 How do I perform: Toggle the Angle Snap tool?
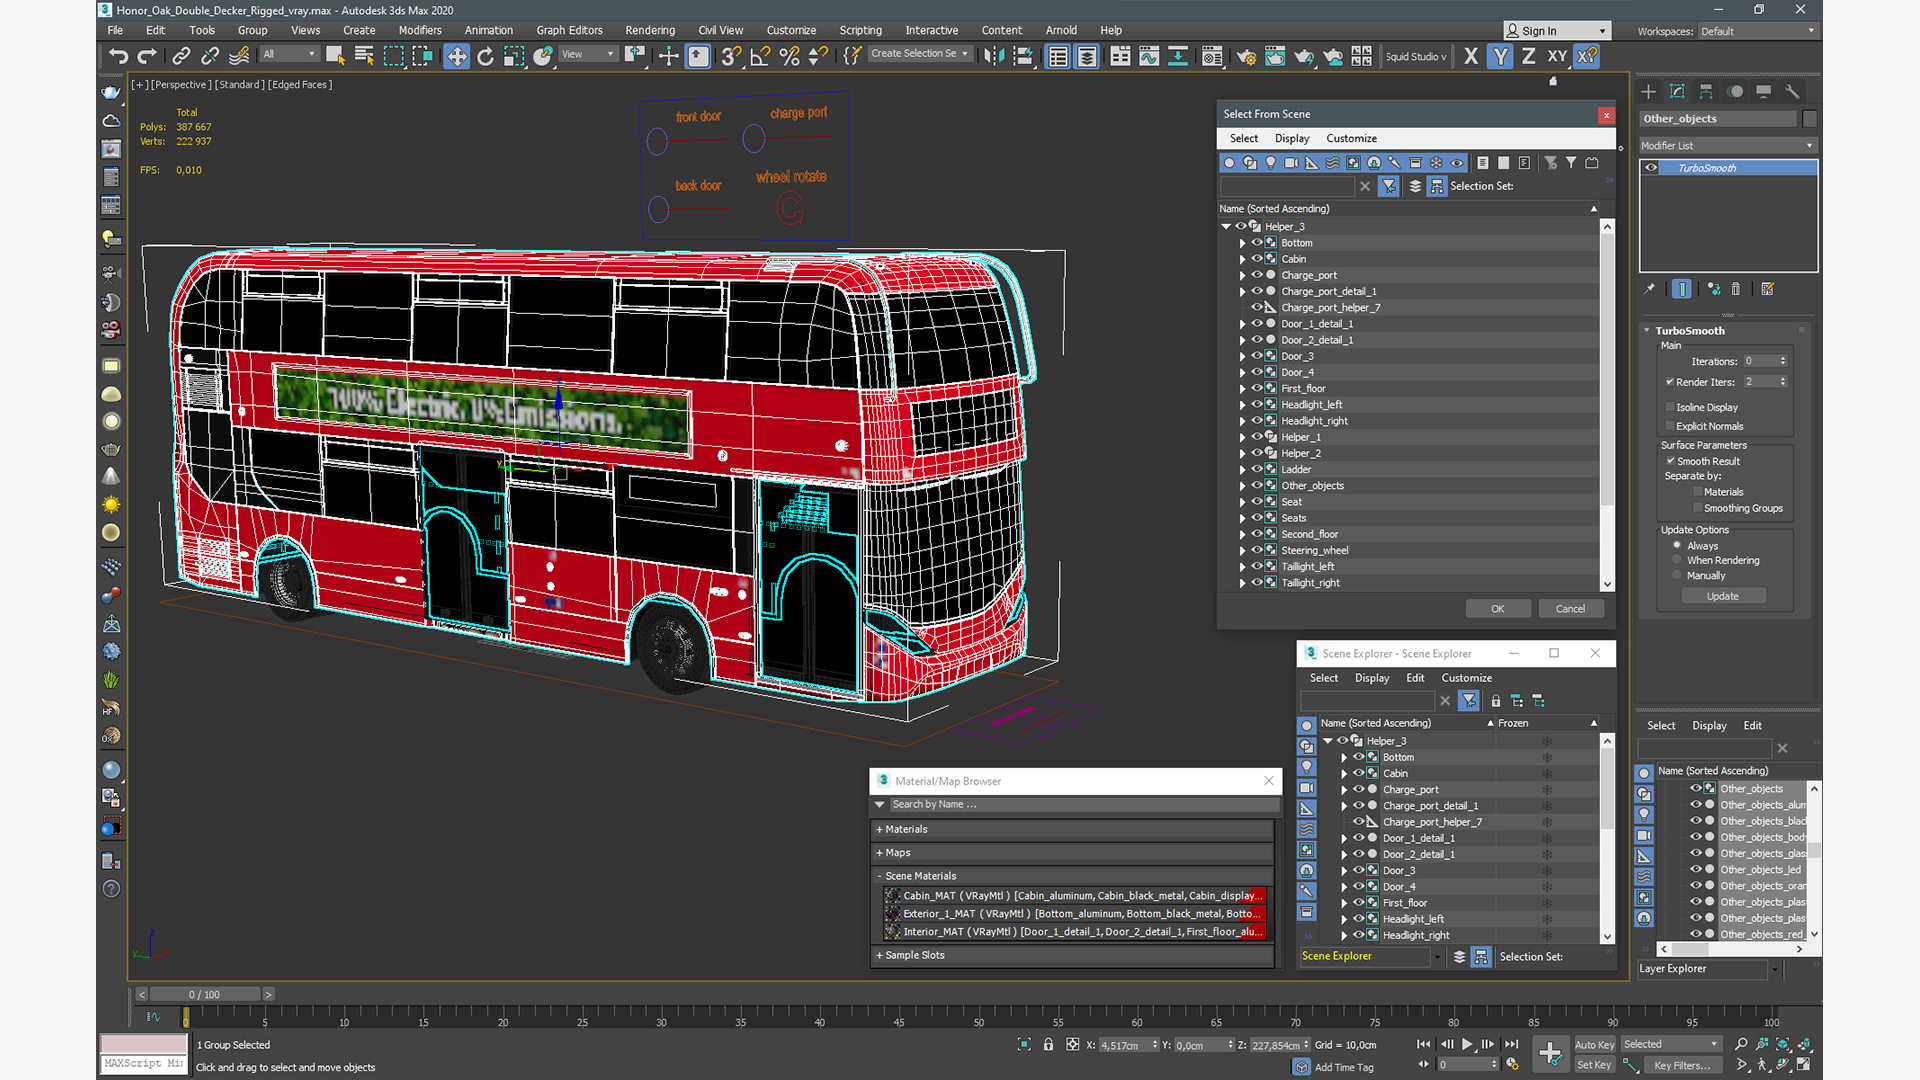pos(760,56)
